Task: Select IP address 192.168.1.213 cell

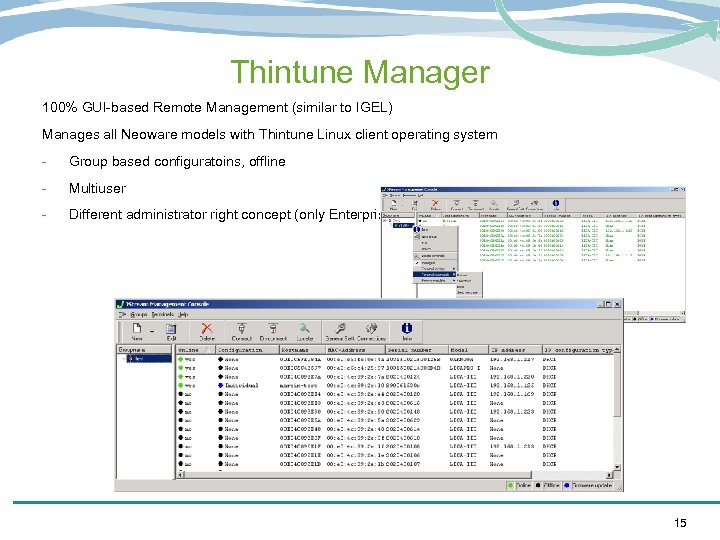Action: click(512, 446)
